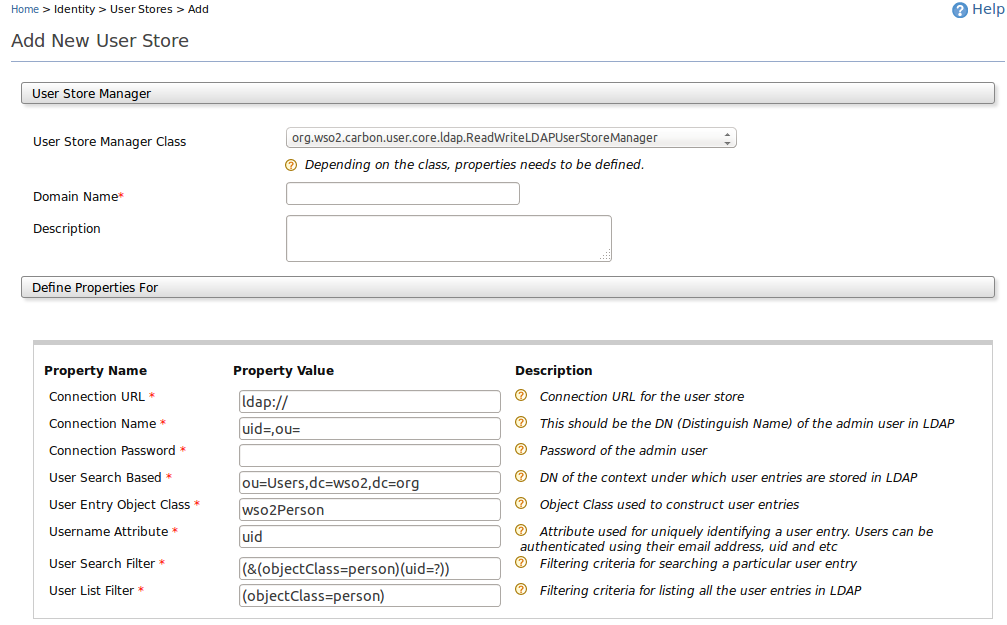
Task: Click the help icon beside Connection URL description
Action: [x=521, y=396]
